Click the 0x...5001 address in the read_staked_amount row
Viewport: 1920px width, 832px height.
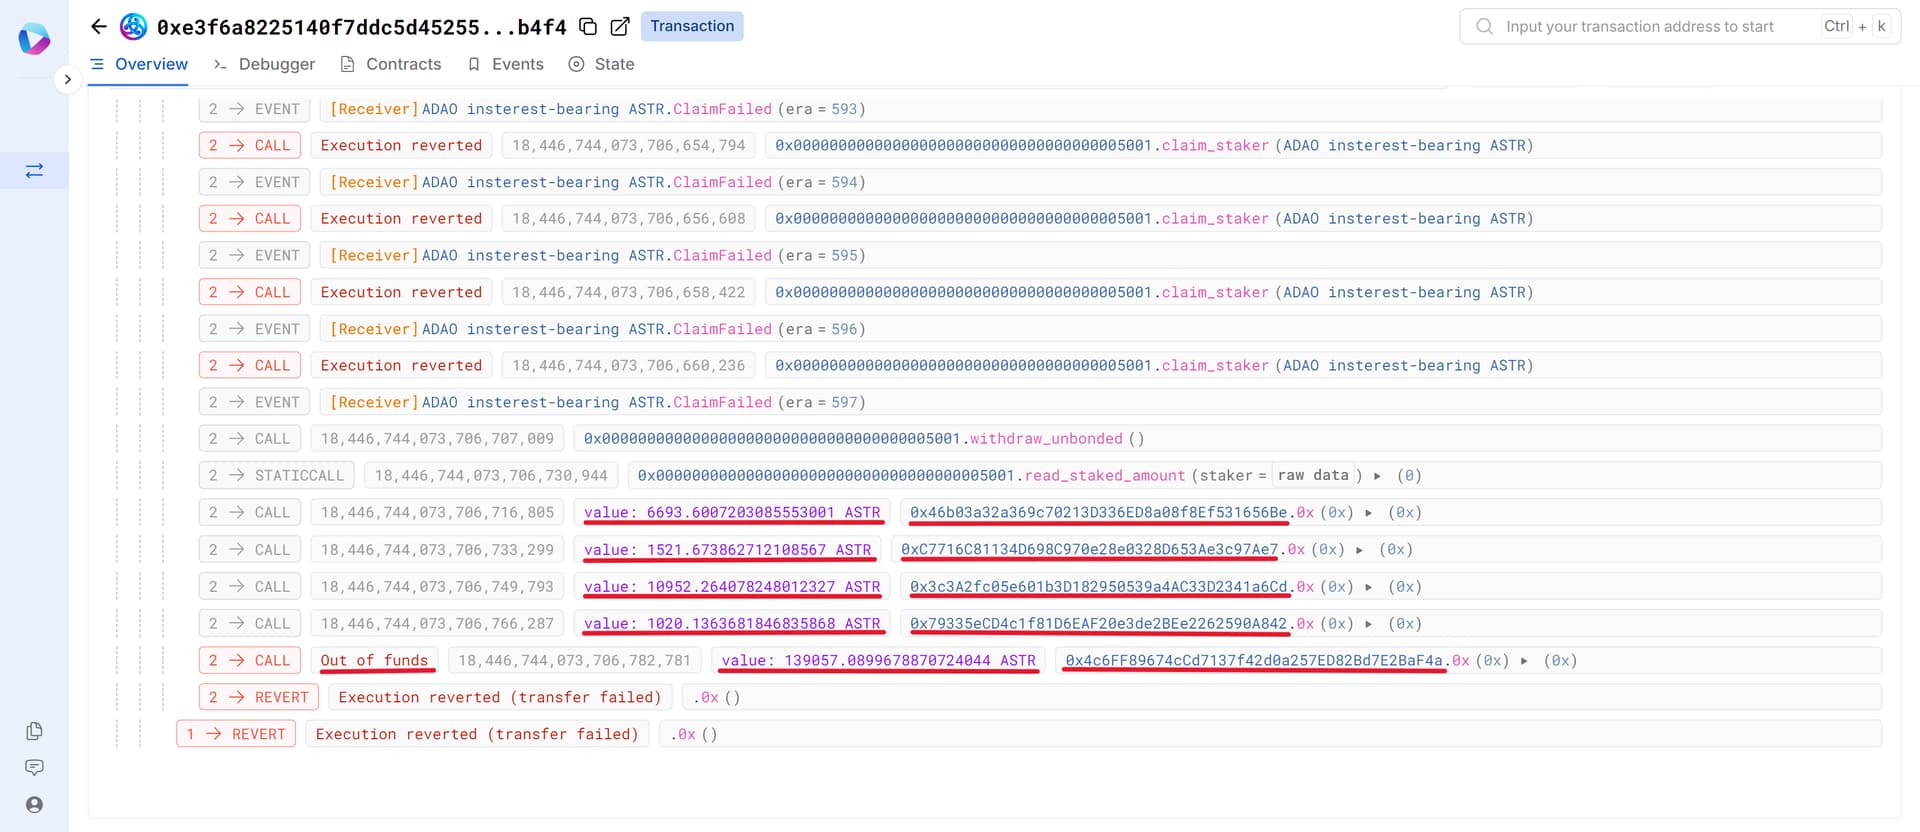click(x=826, y=476)
